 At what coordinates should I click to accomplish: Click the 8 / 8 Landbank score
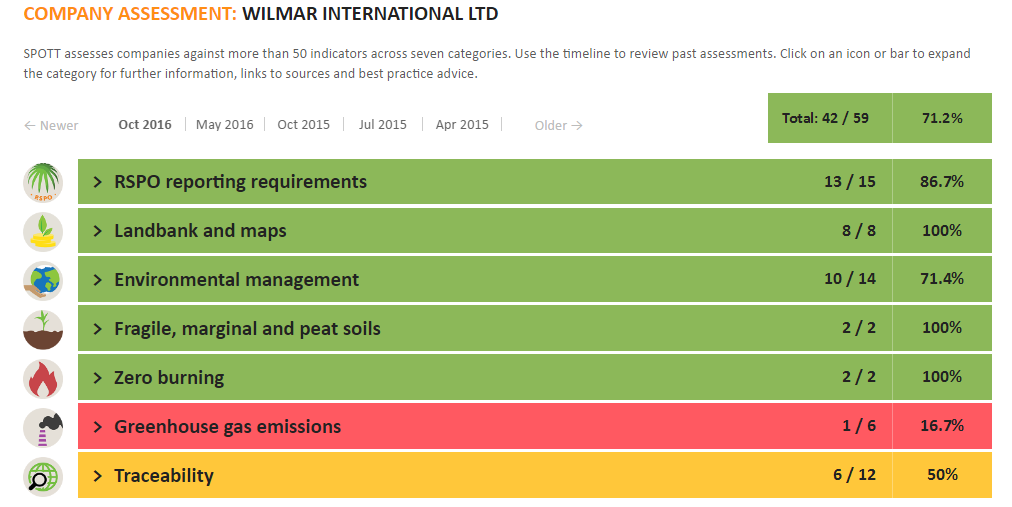point(858,231)
